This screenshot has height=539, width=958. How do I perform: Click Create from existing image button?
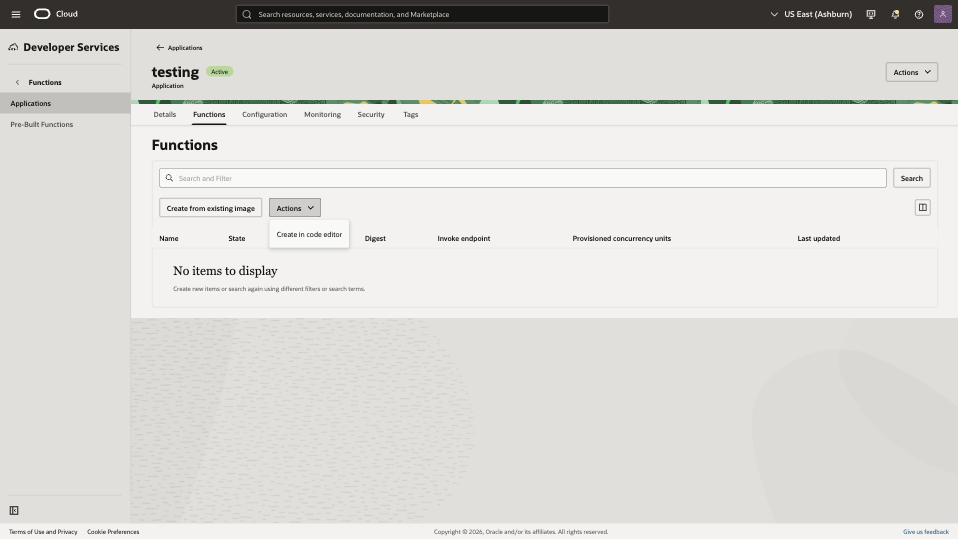[211, 208]
